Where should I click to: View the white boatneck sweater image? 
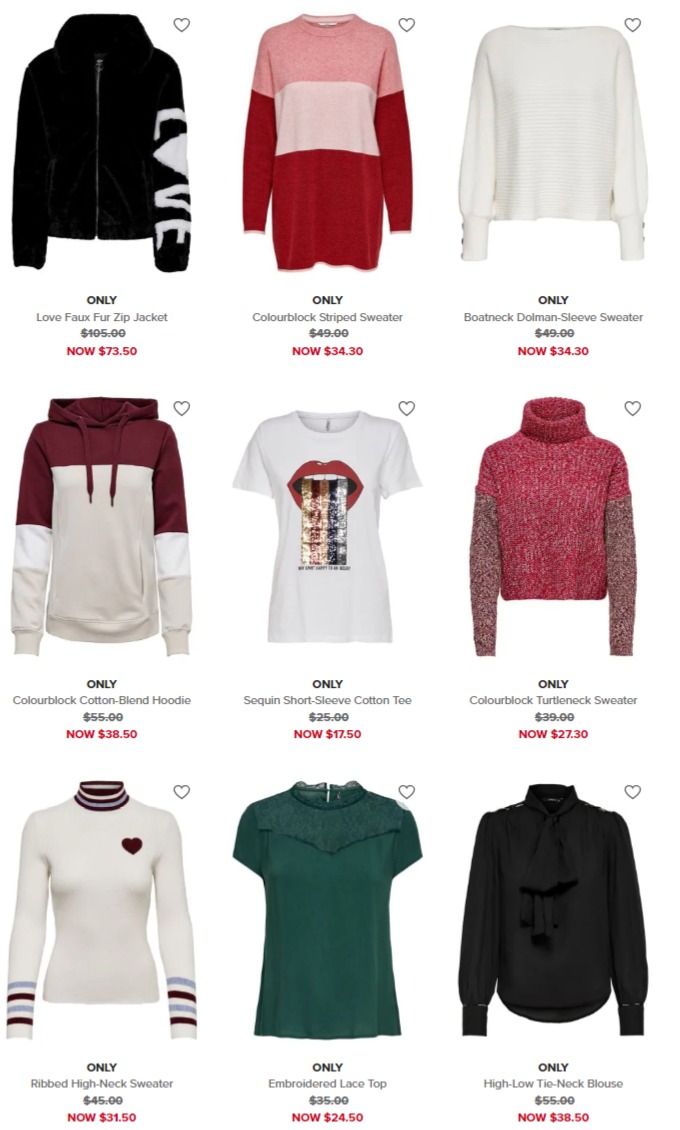click(x=553, y=144)
